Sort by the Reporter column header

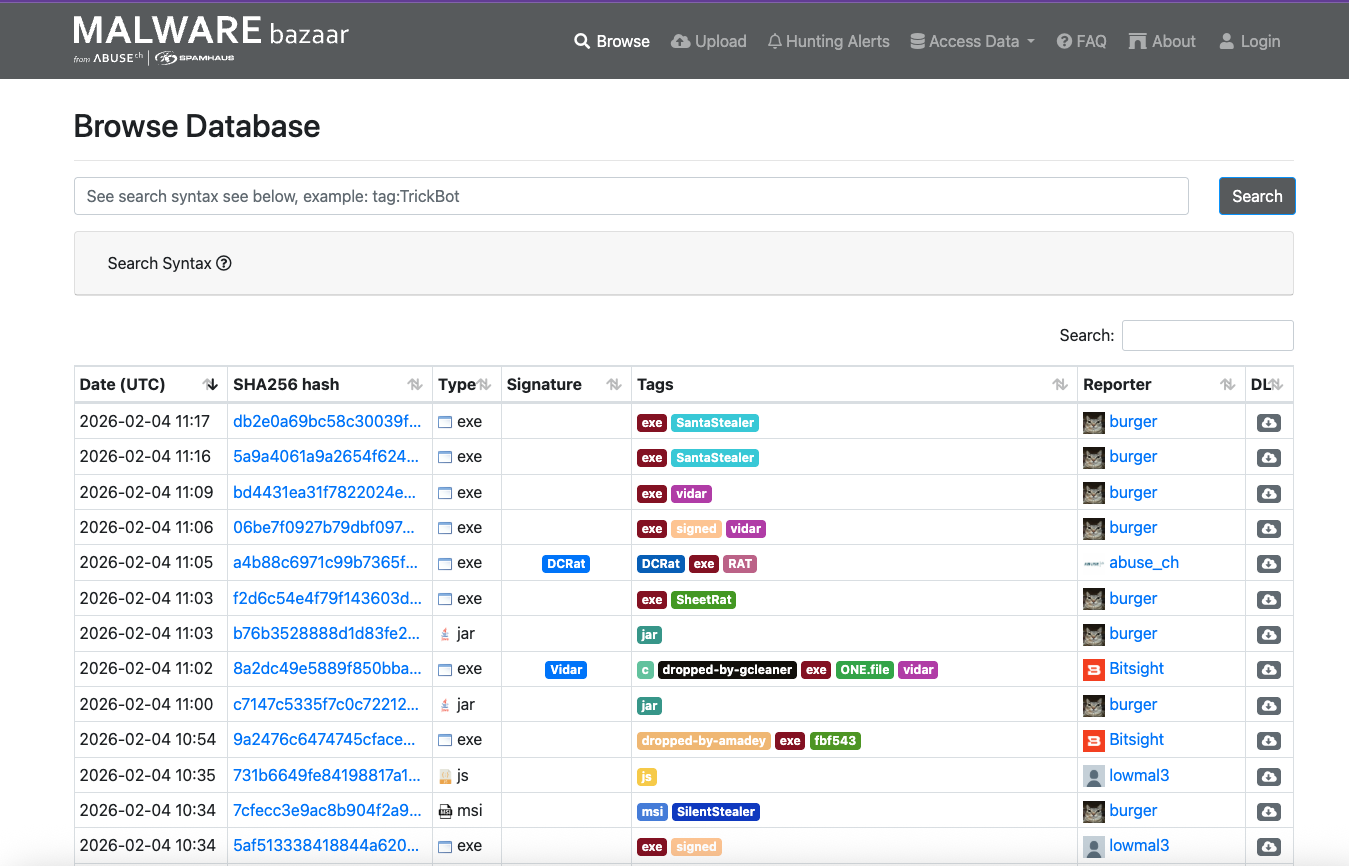pyautogui.click(x=1227, y=385)
